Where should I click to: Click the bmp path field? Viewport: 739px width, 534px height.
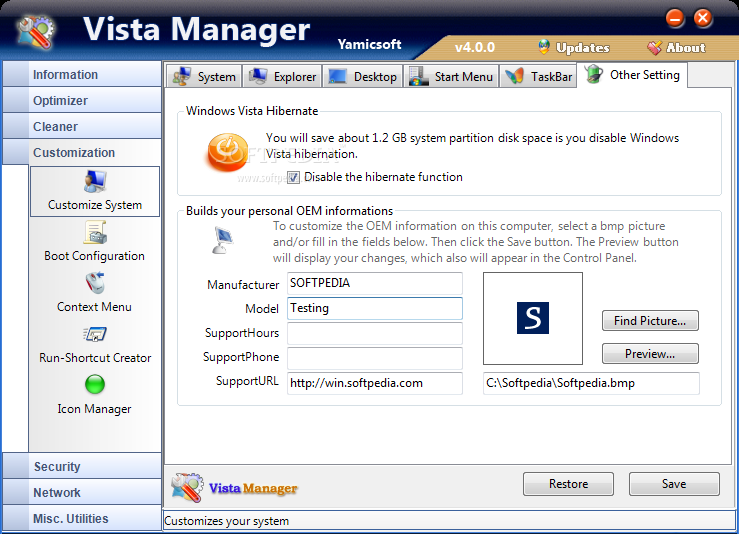591,383
